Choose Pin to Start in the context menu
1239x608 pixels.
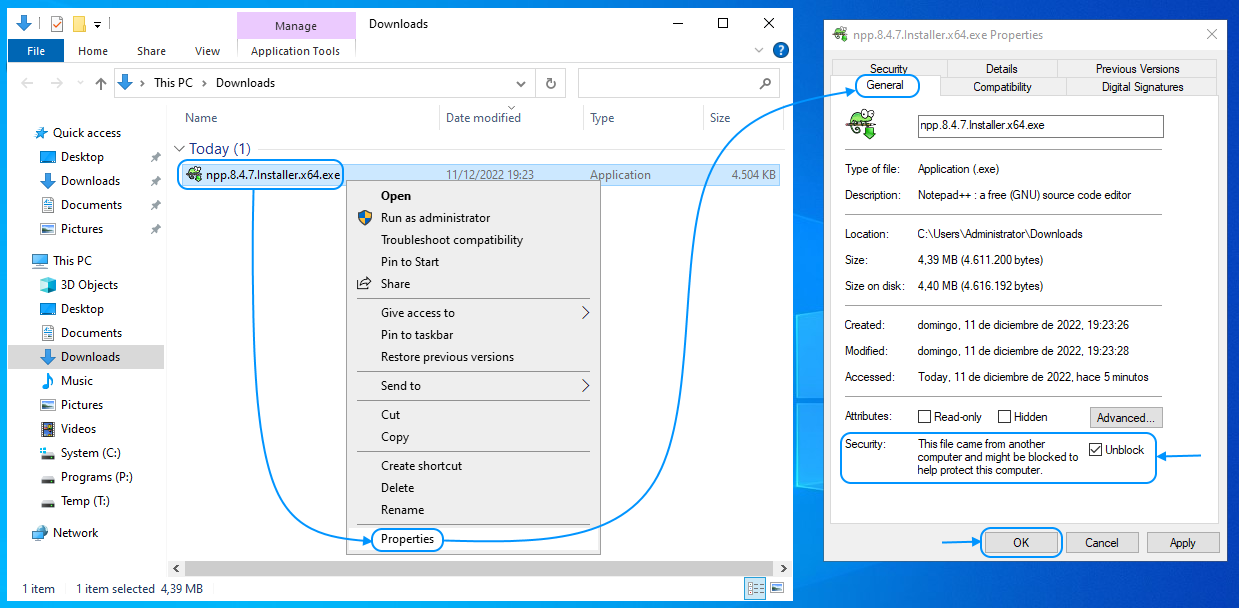(x=410, y=262)
